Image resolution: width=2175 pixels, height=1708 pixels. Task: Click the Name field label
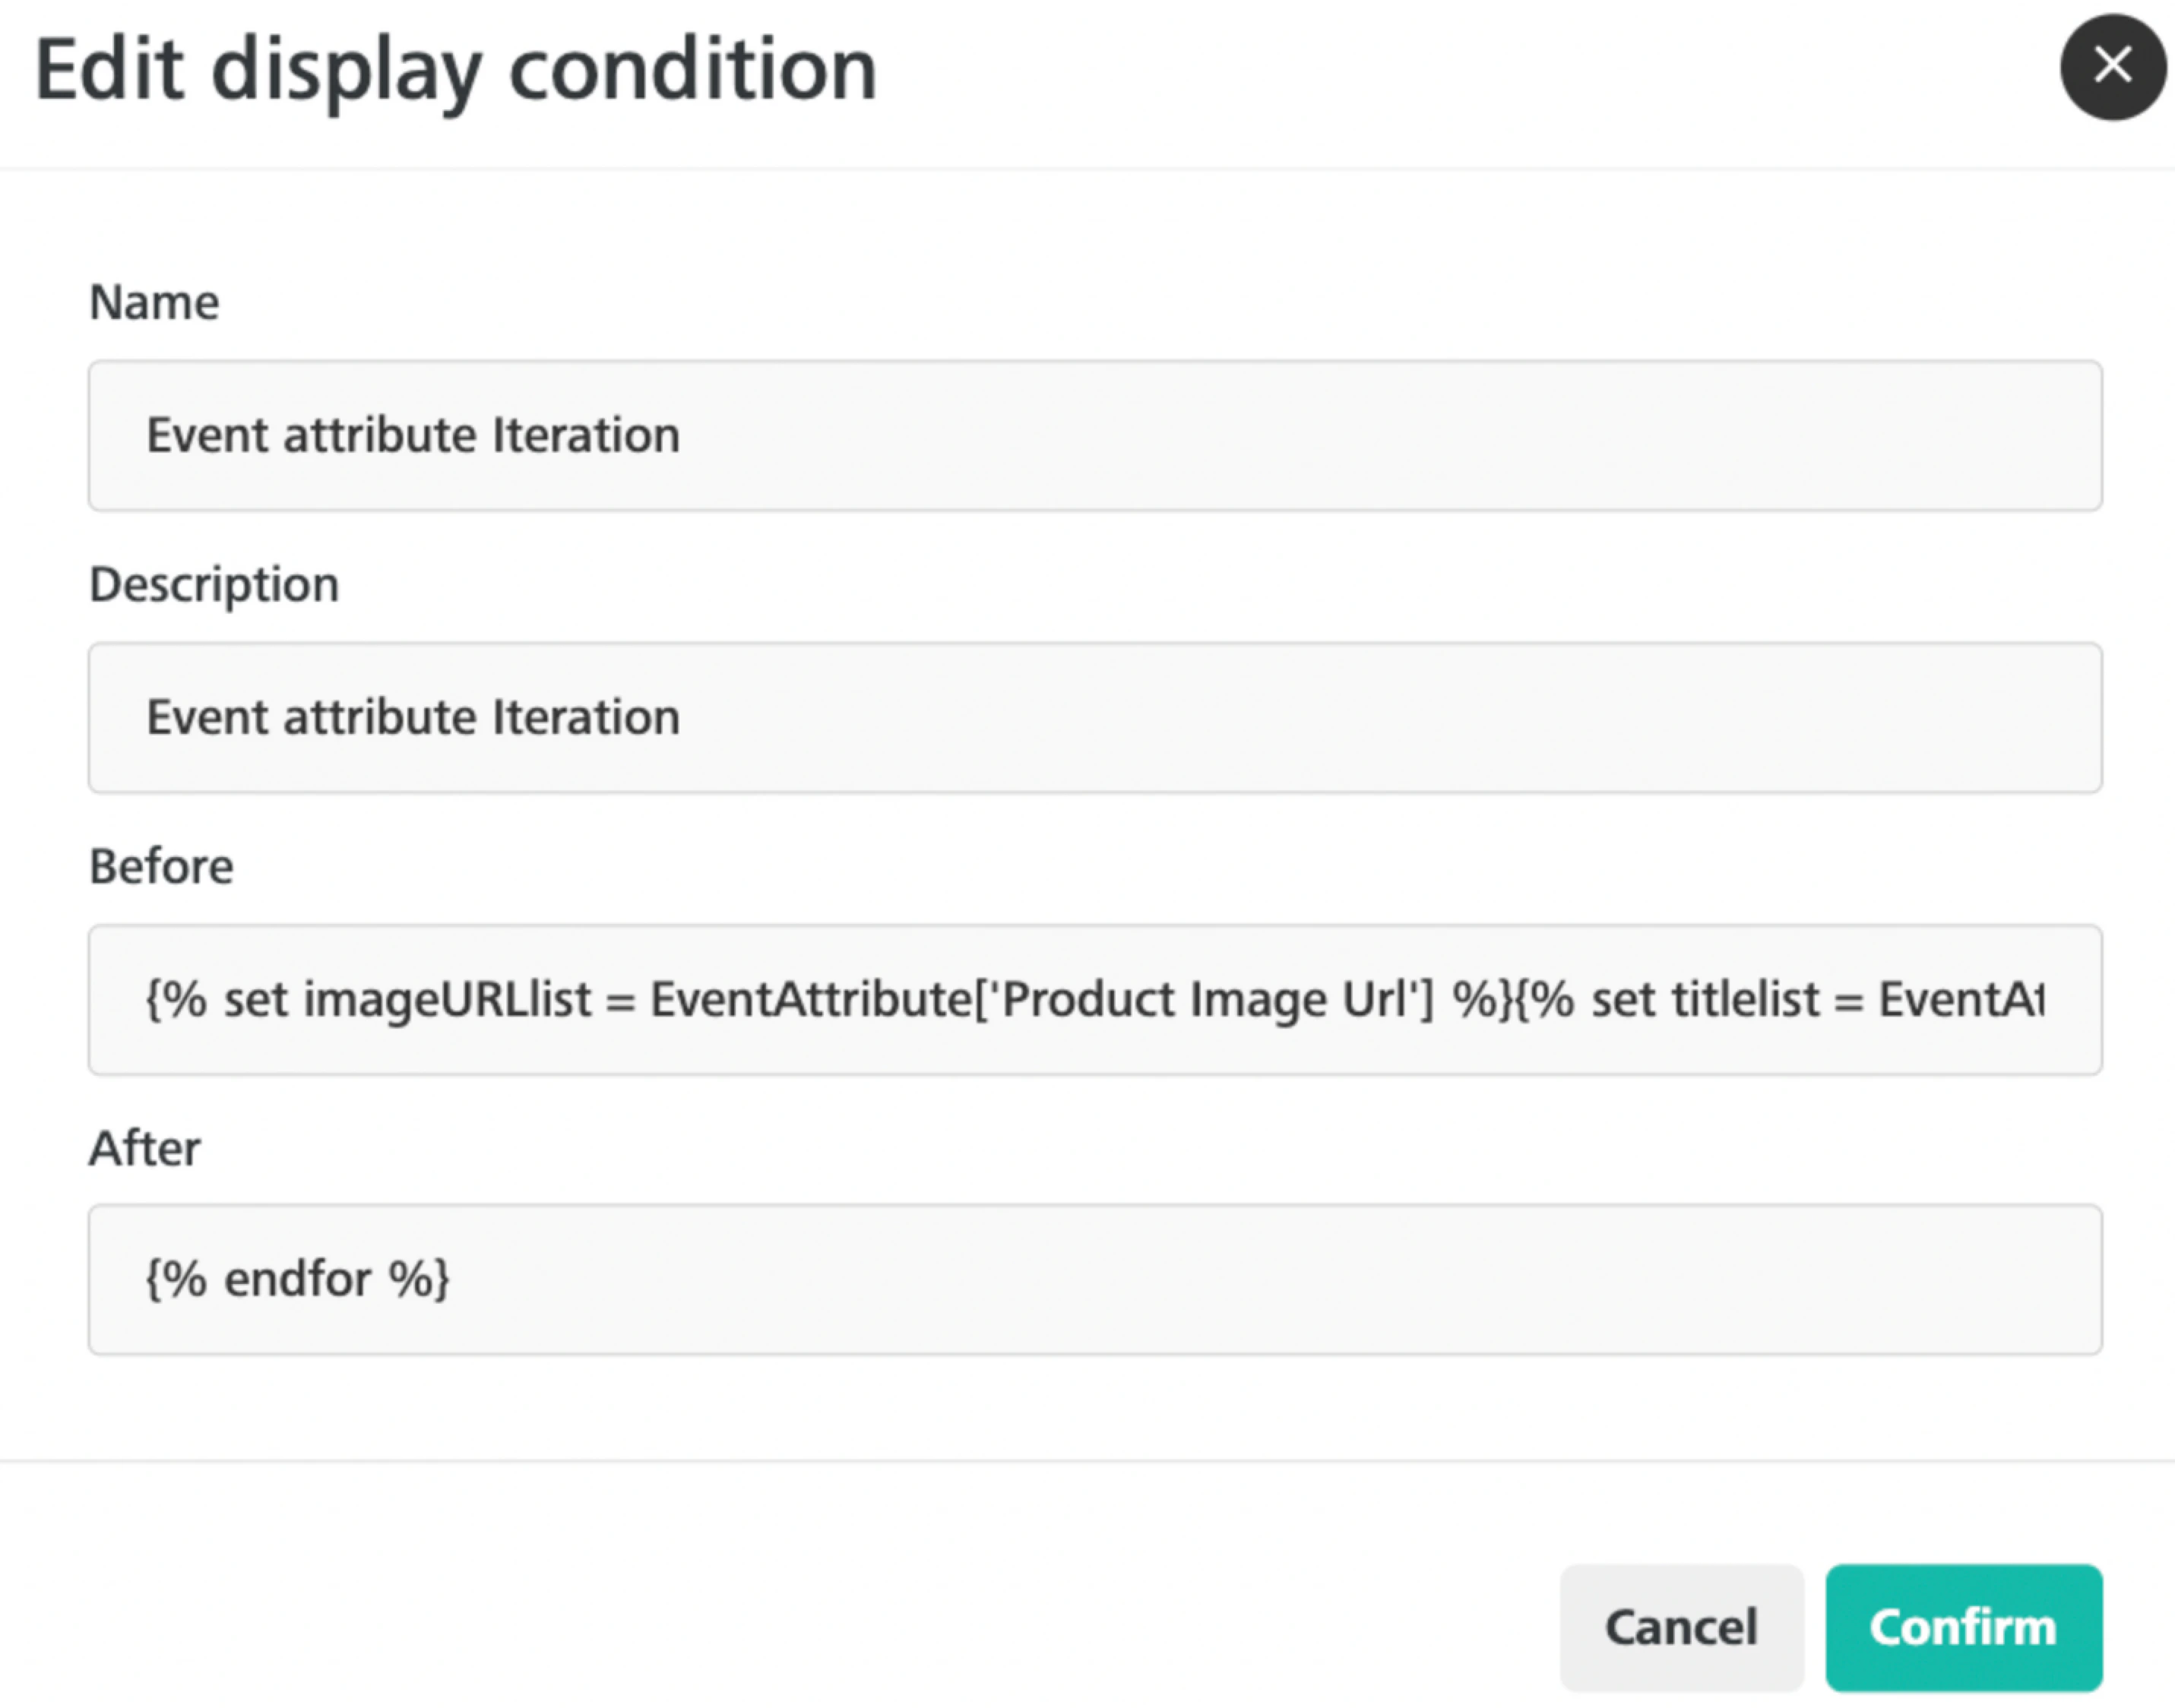pos(154,302)
